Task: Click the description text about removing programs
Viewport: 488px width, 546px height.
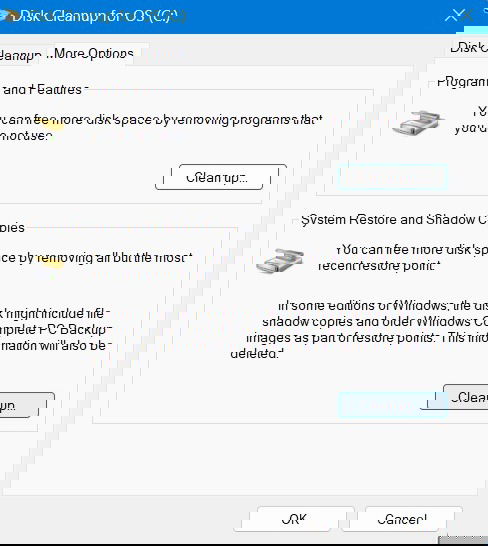Action: [161, 127]
